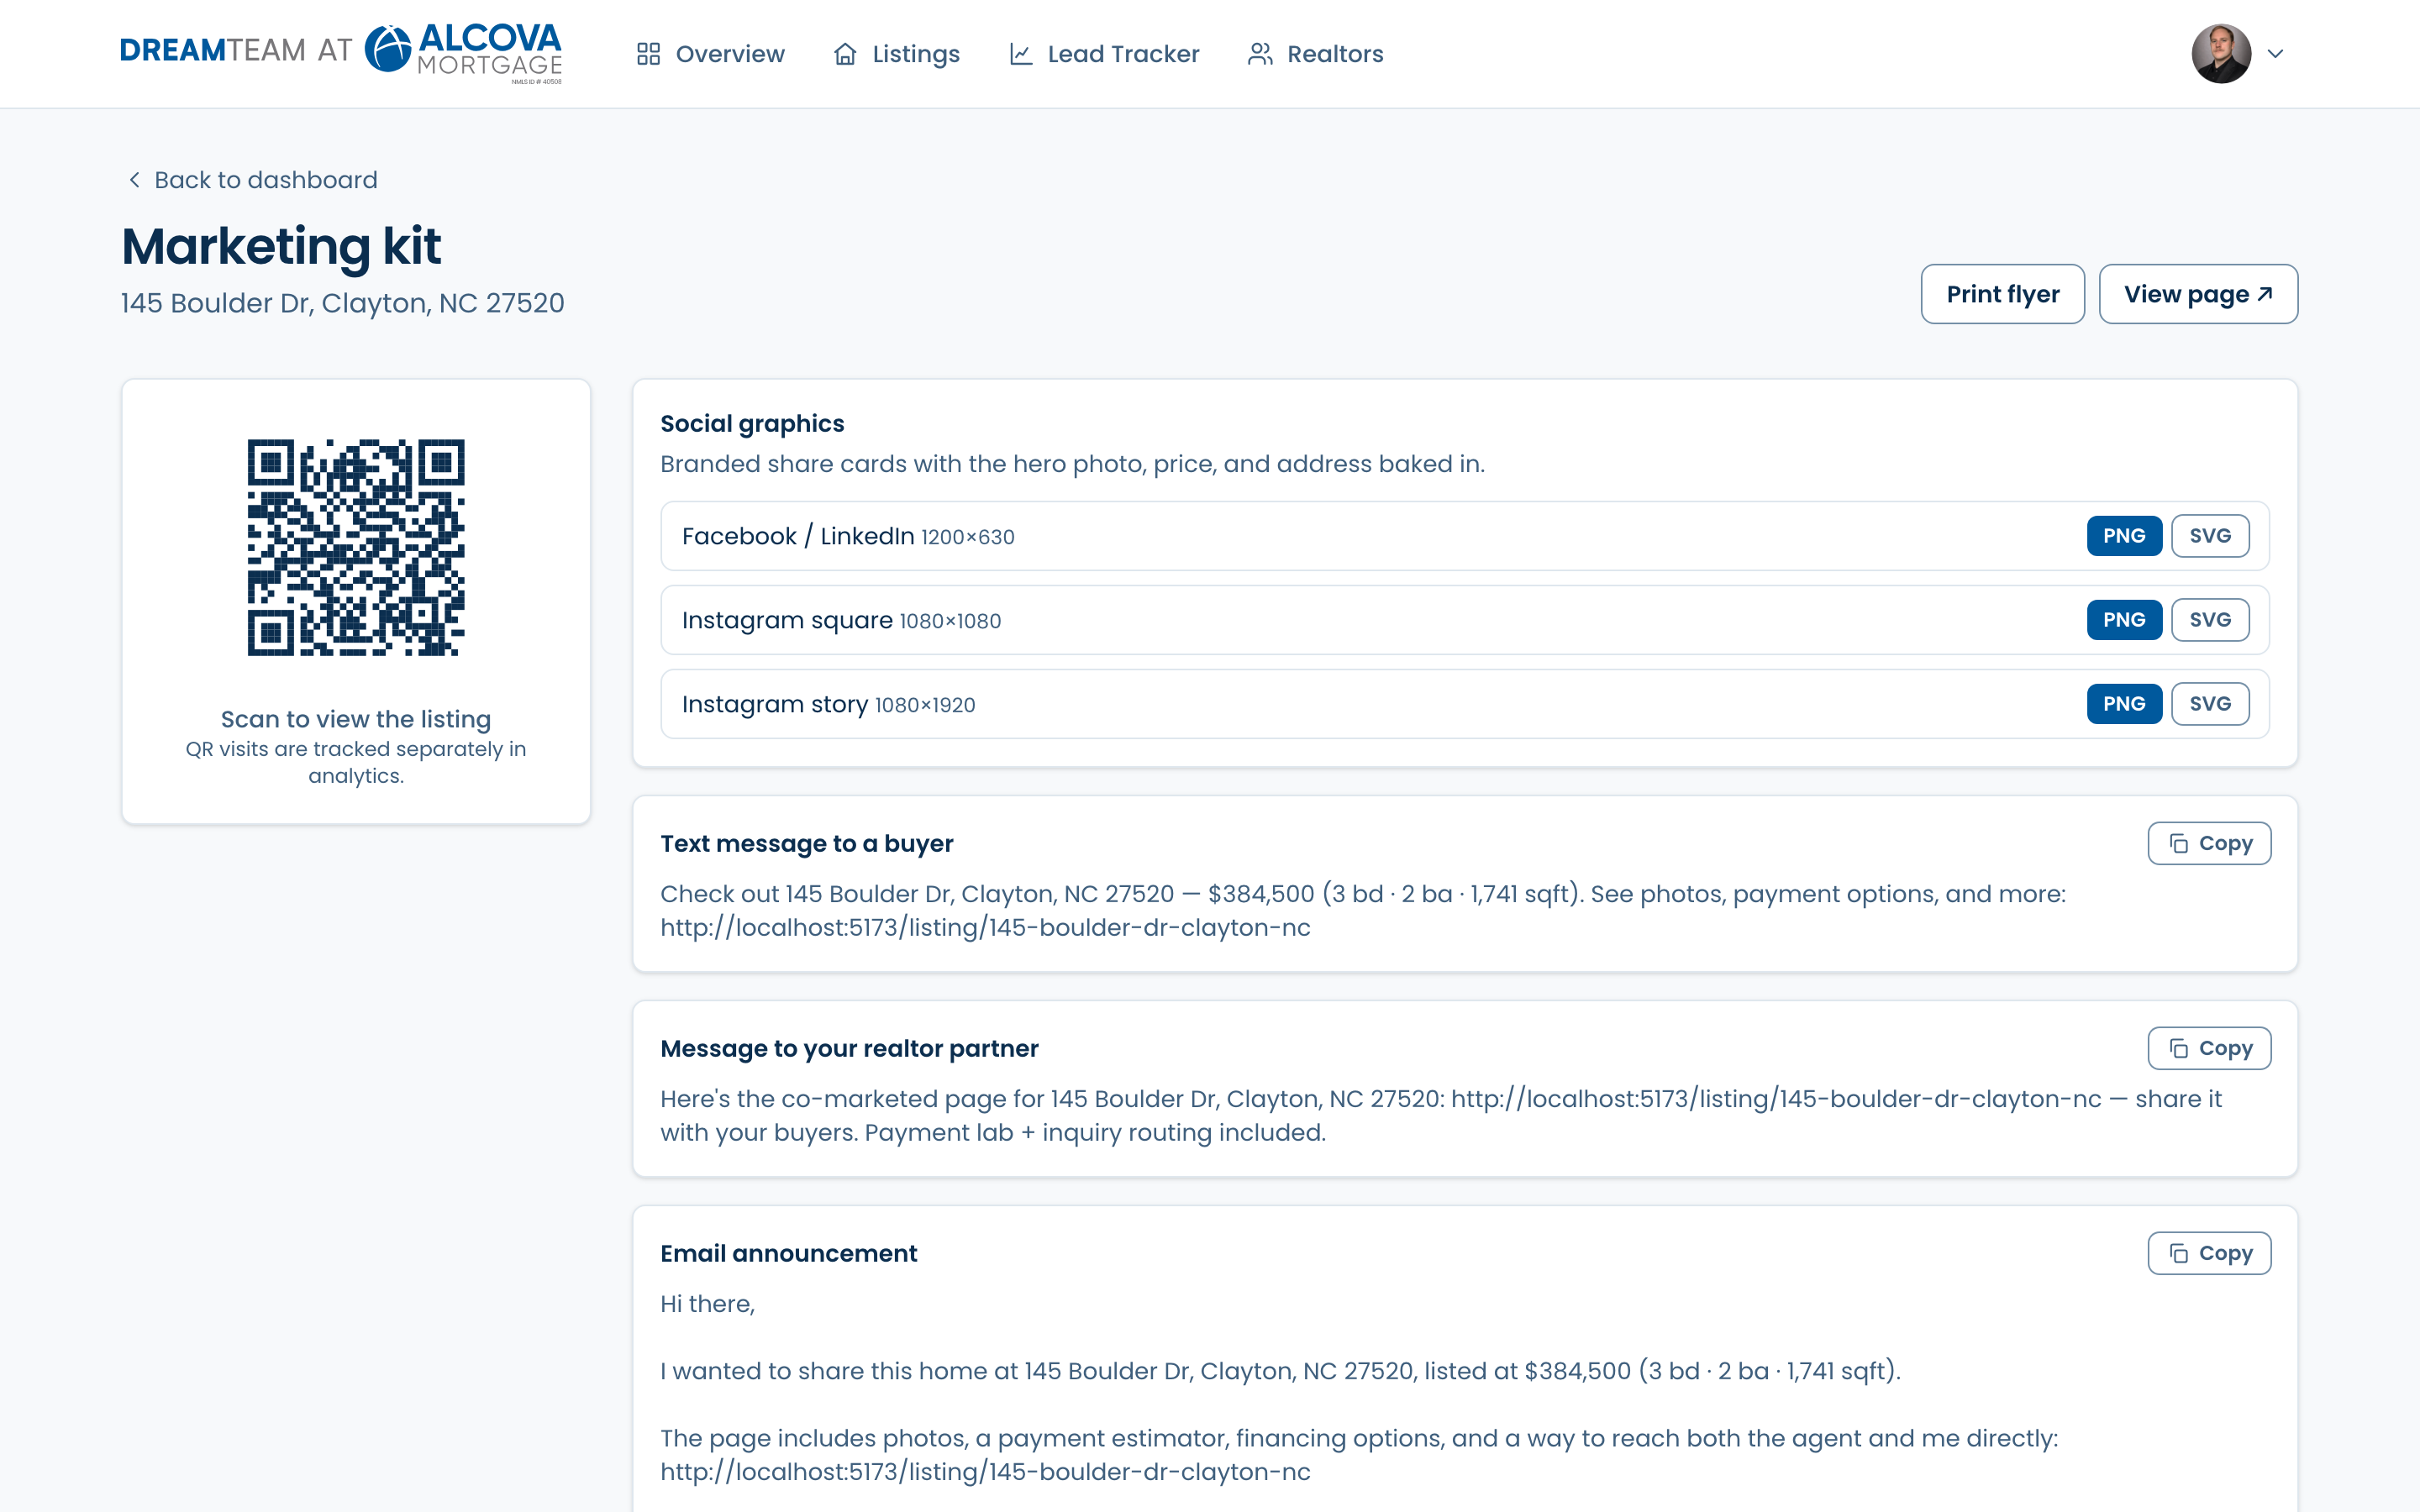Copy the email announcement
This screenshot has height=1512, width=2420.
2209,1253
